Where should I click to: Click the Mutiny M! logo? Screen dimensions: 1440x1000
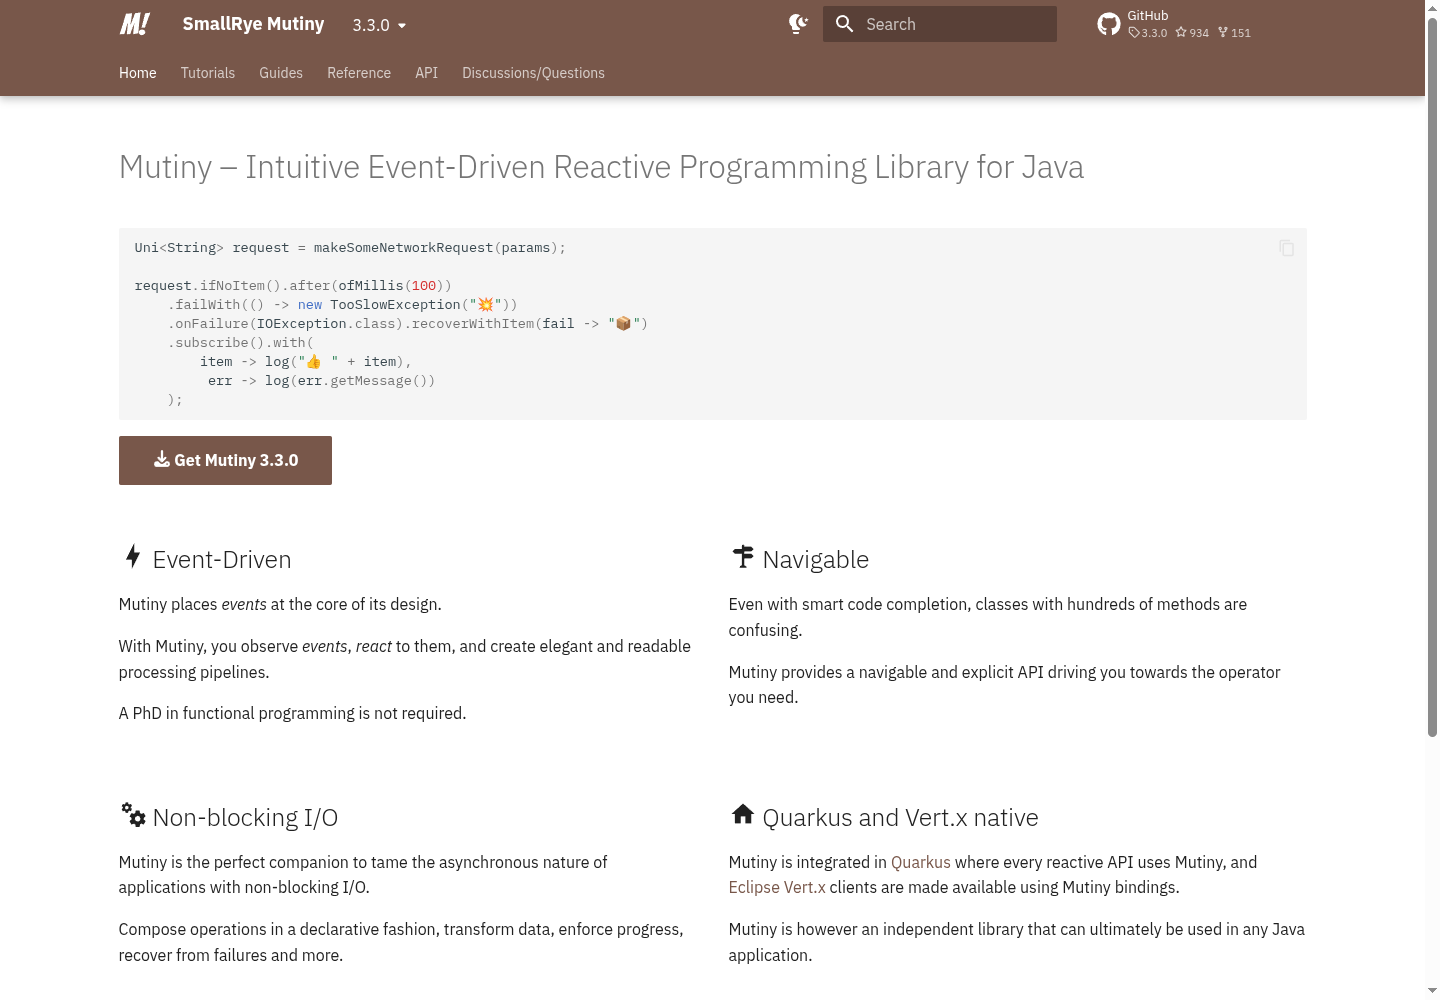click(x=135, y=24)
